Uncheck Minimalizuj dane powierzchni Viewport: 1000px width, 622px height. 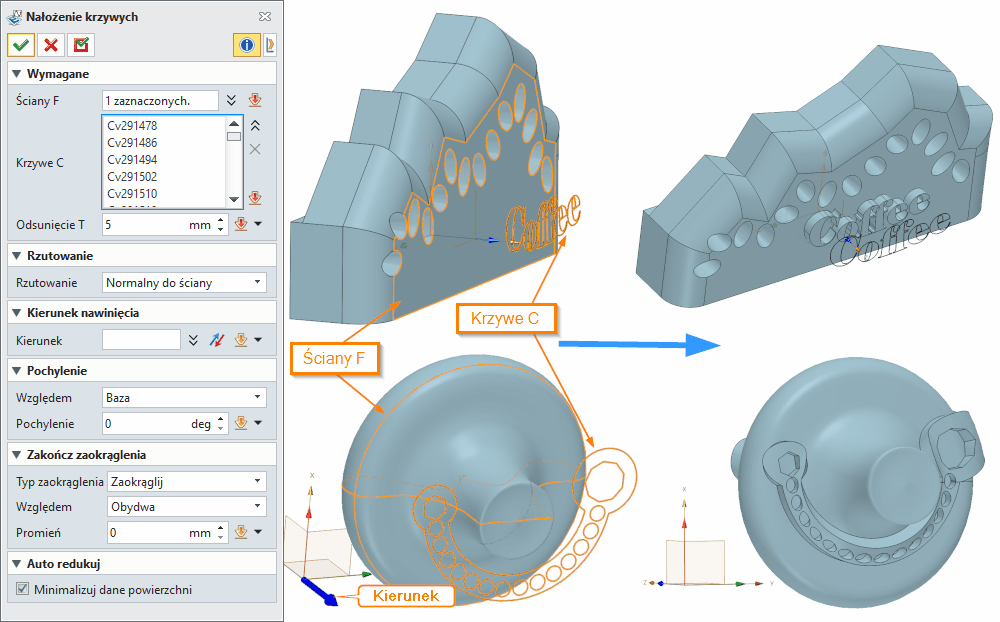pyautogui.click(x=22, y=587)
